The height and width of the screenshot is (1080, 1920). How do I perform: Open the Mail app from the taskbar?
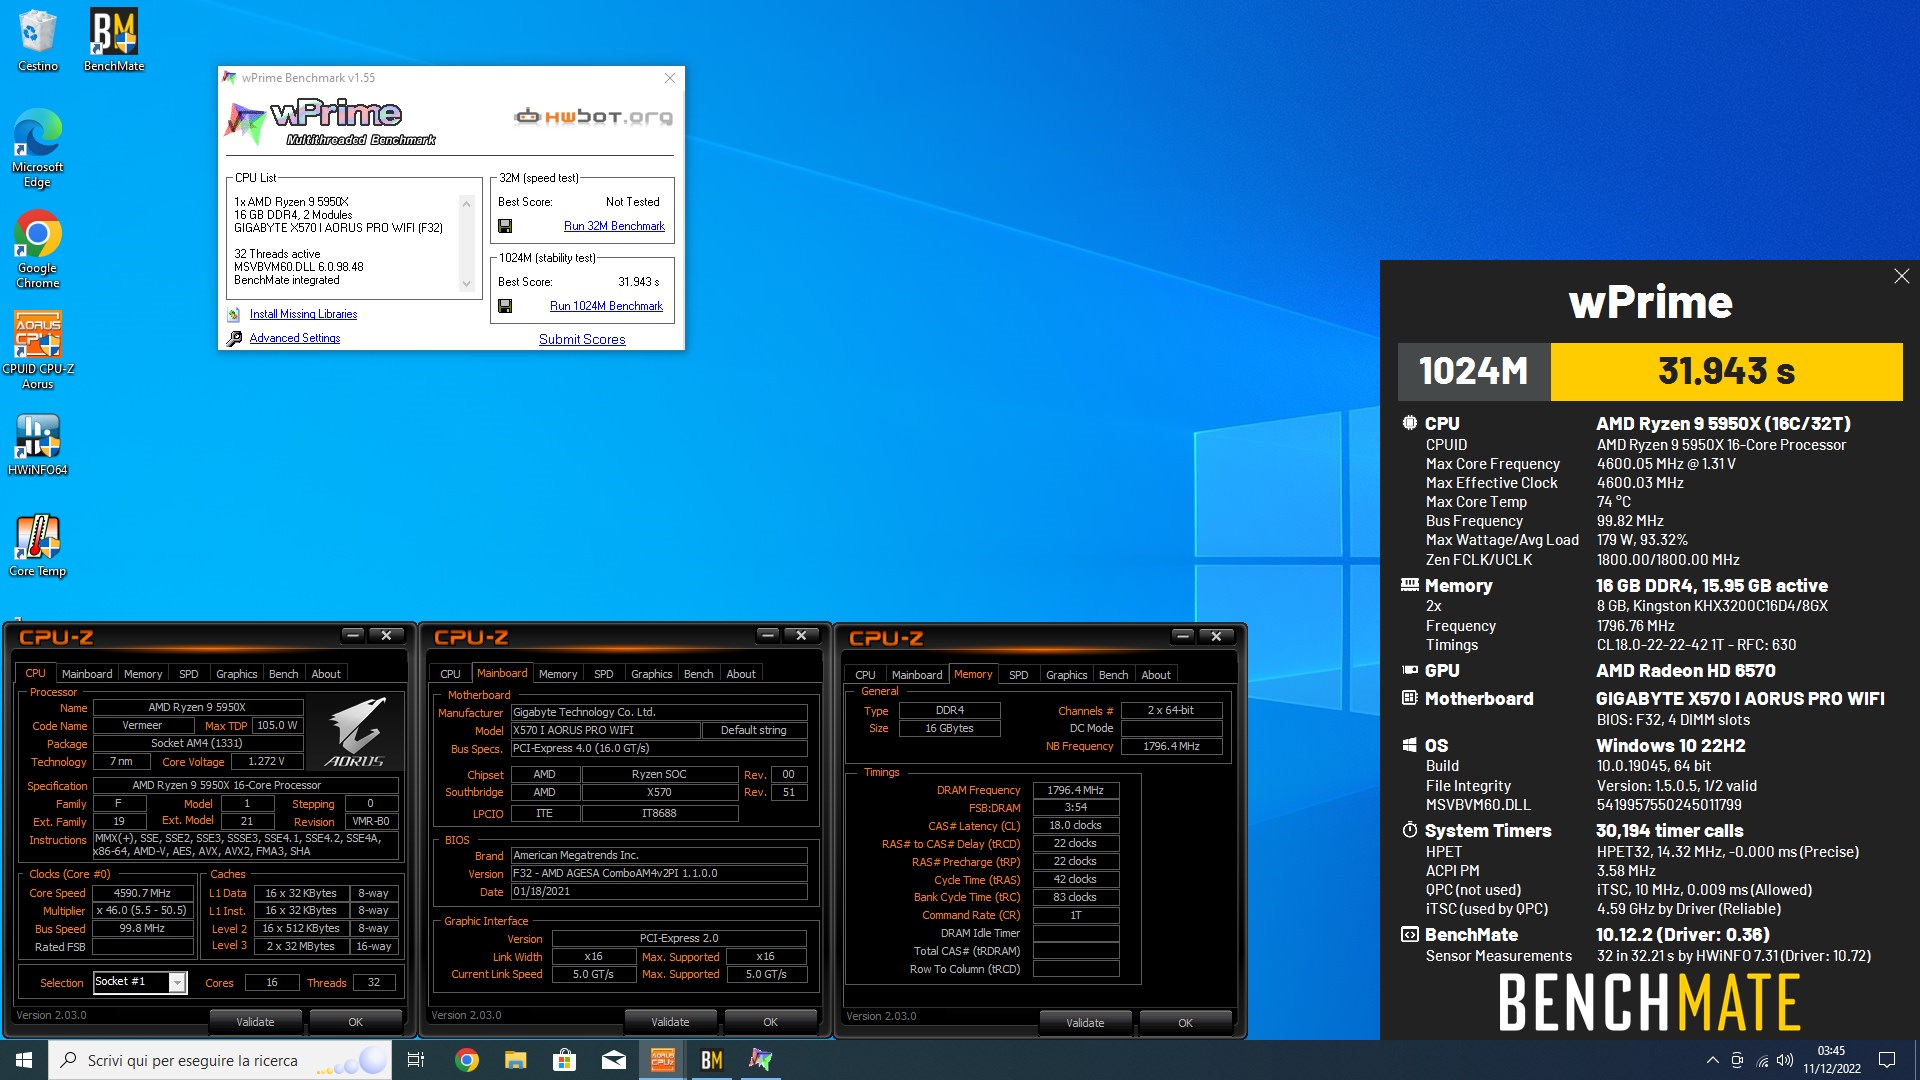click(x=614, y=1060)
